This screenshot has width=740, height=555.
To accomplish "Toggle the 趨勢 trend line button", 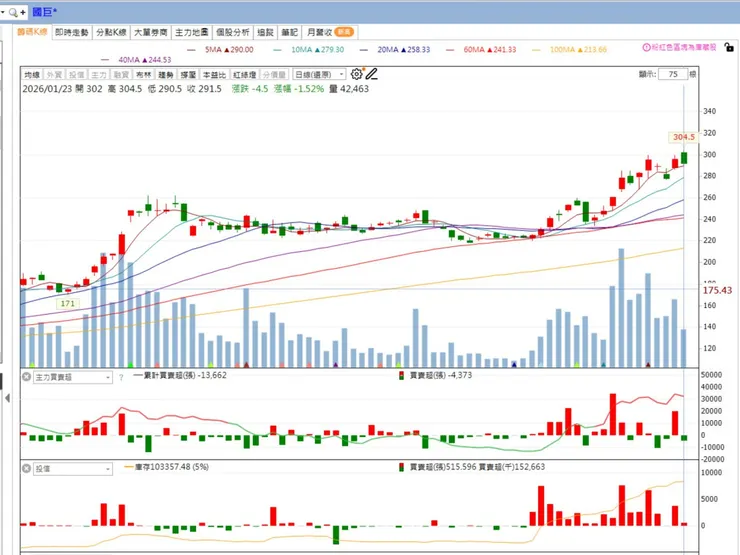I will [166, 75].
